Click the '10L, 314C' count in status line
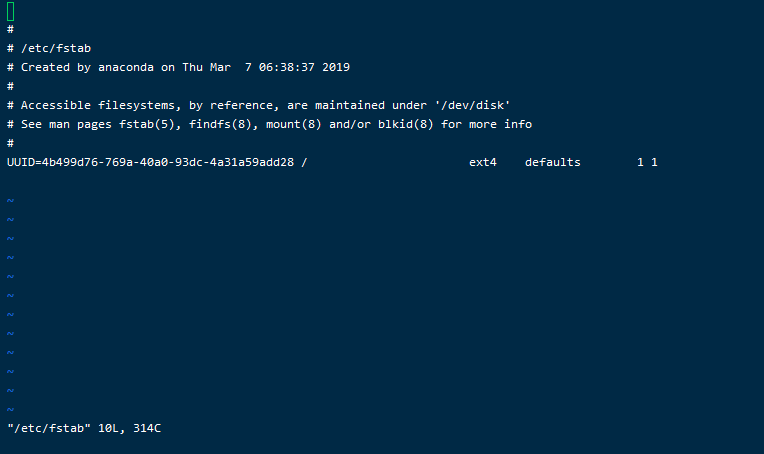This screenshot has height=454, width=764. [130, 428]
